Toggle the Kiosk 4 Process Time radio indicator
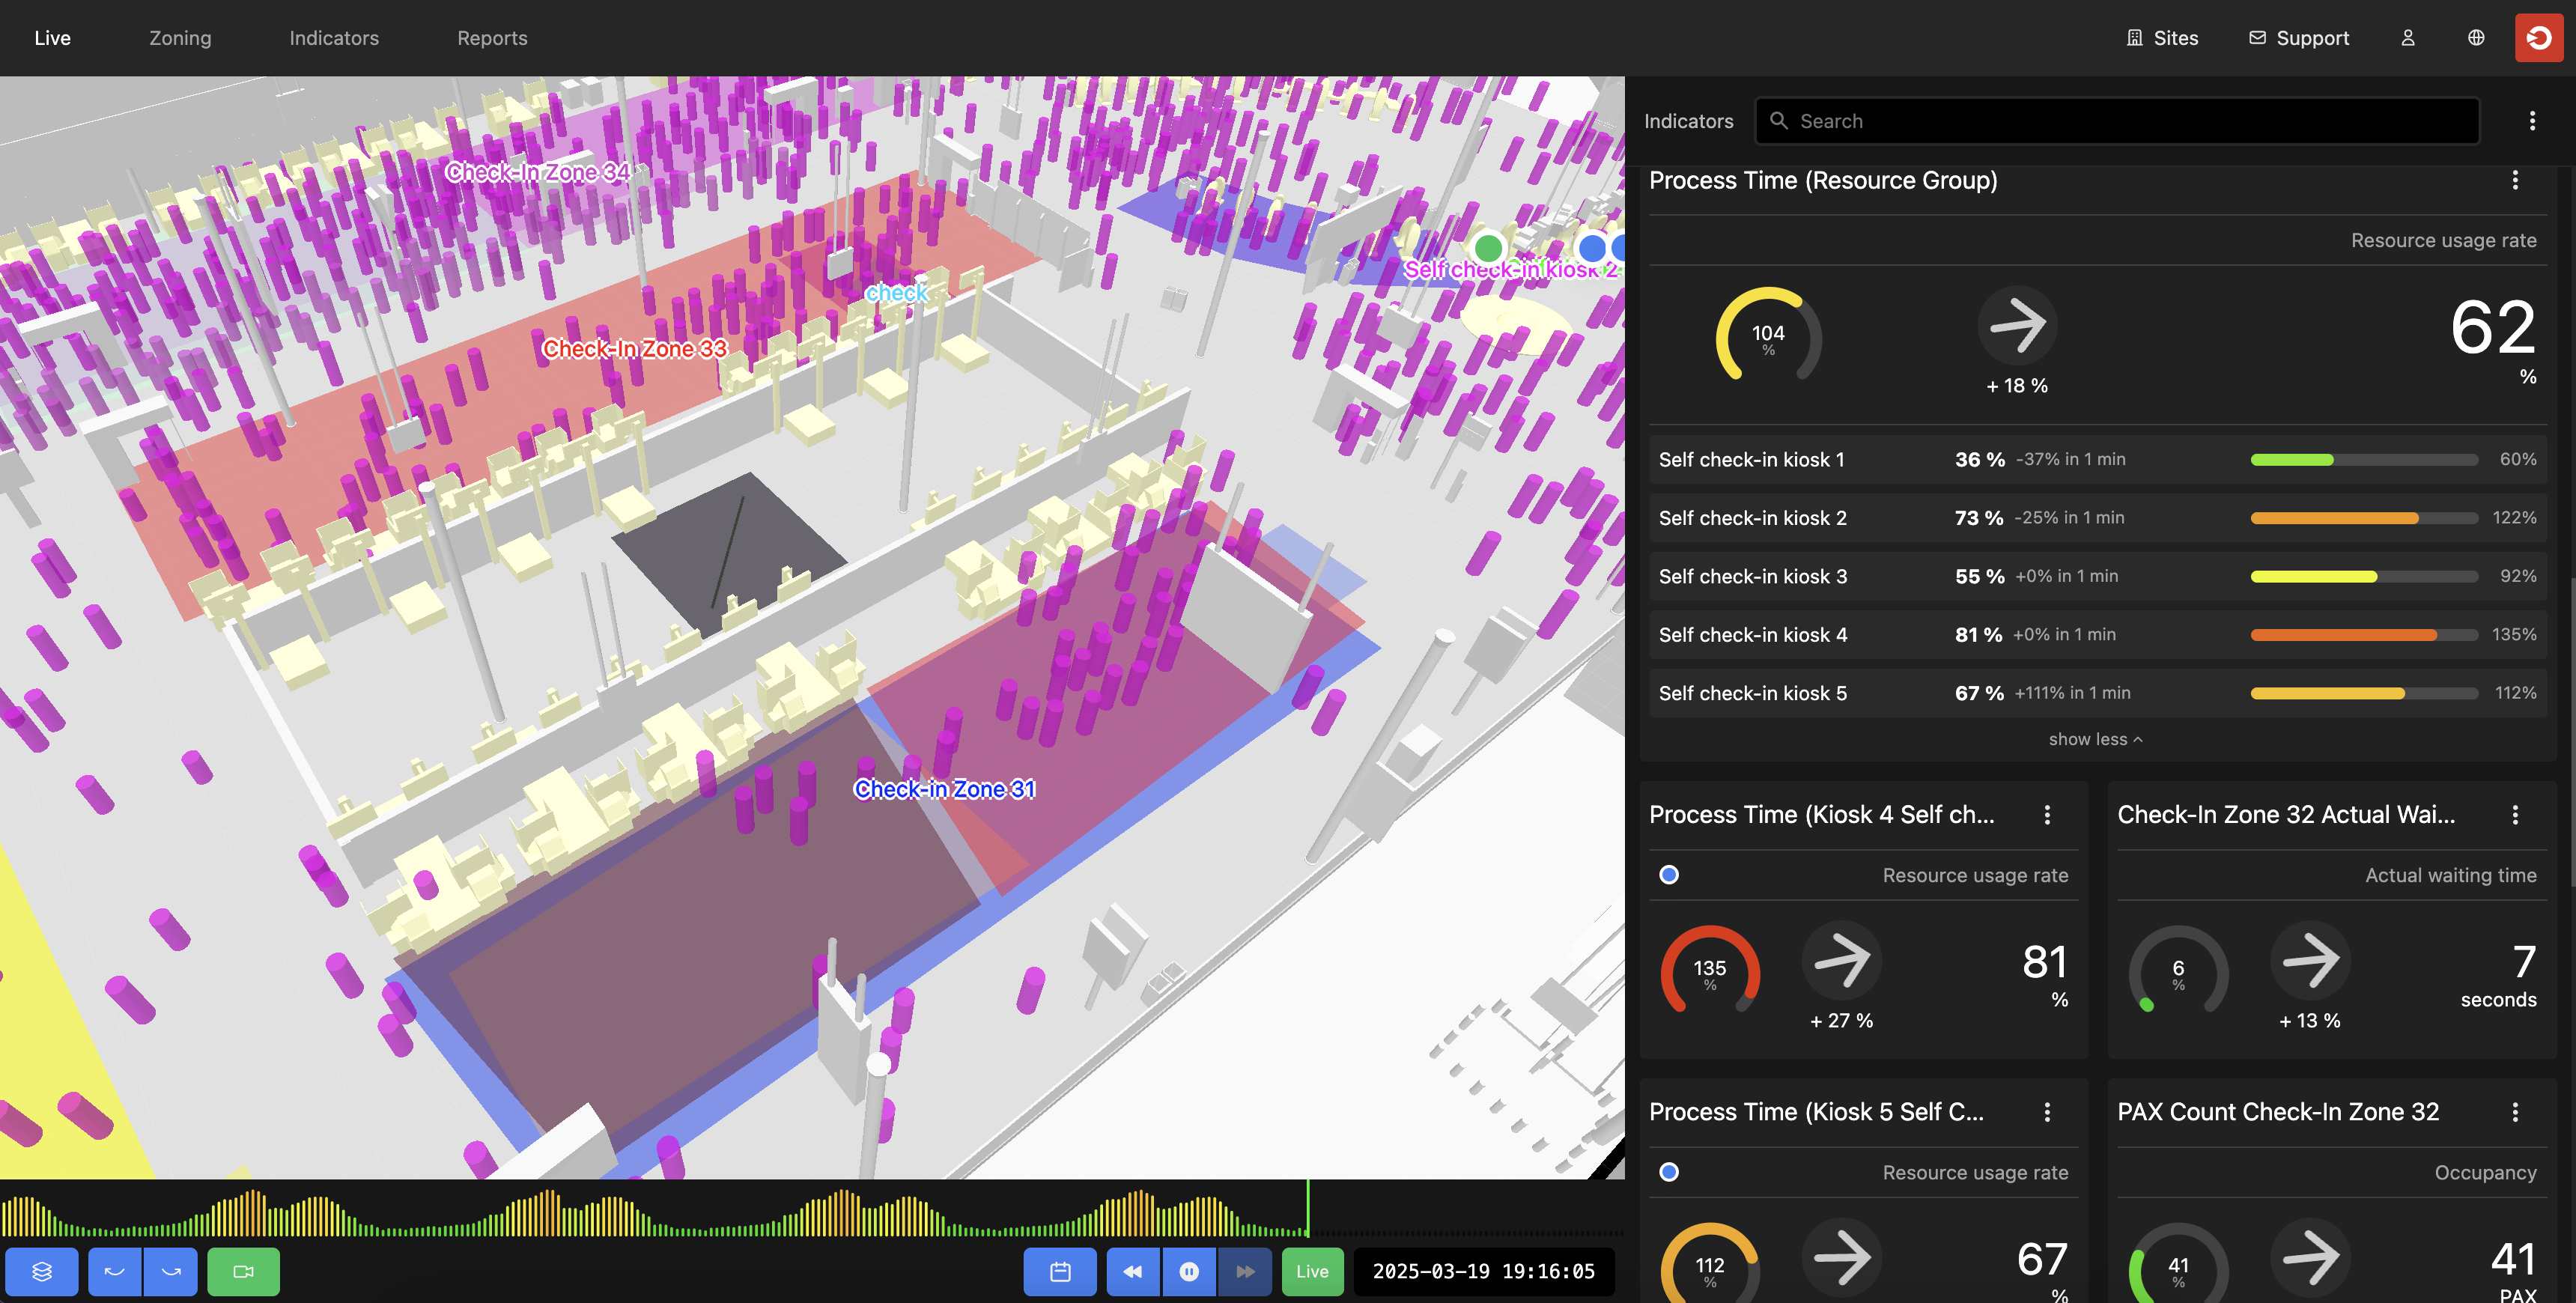Viewport: 2576px width, 1303px height. pyautogui.click(x=1669, y=875)
